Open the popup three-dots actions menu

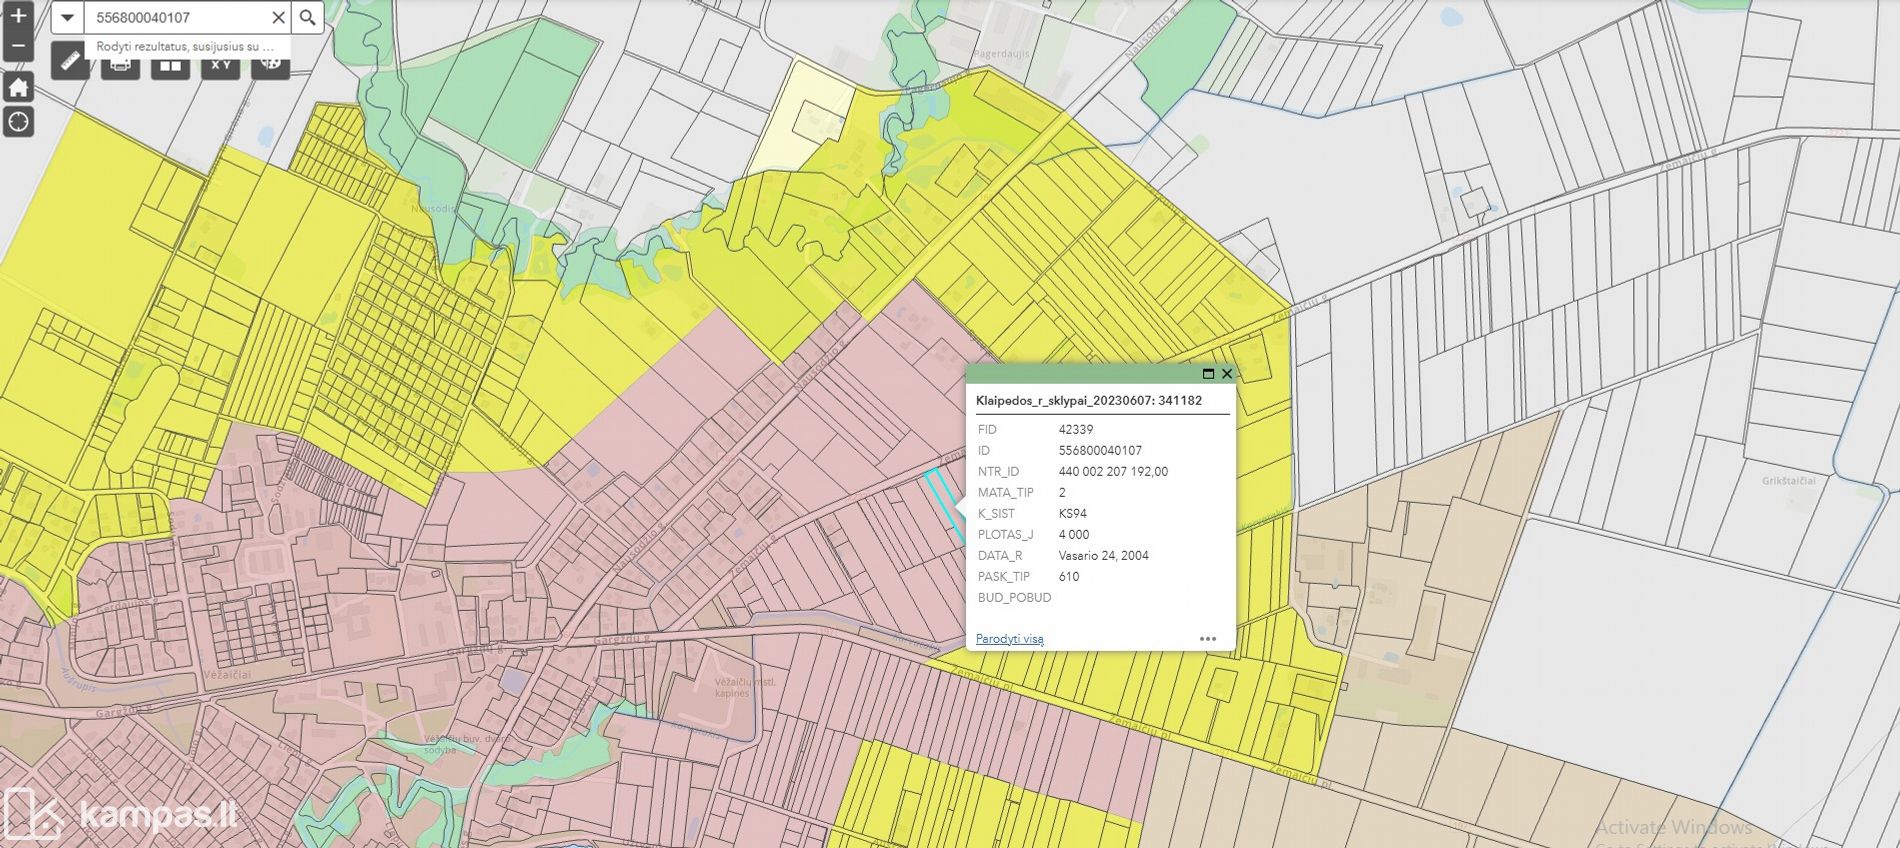(x=1208, y=639)
